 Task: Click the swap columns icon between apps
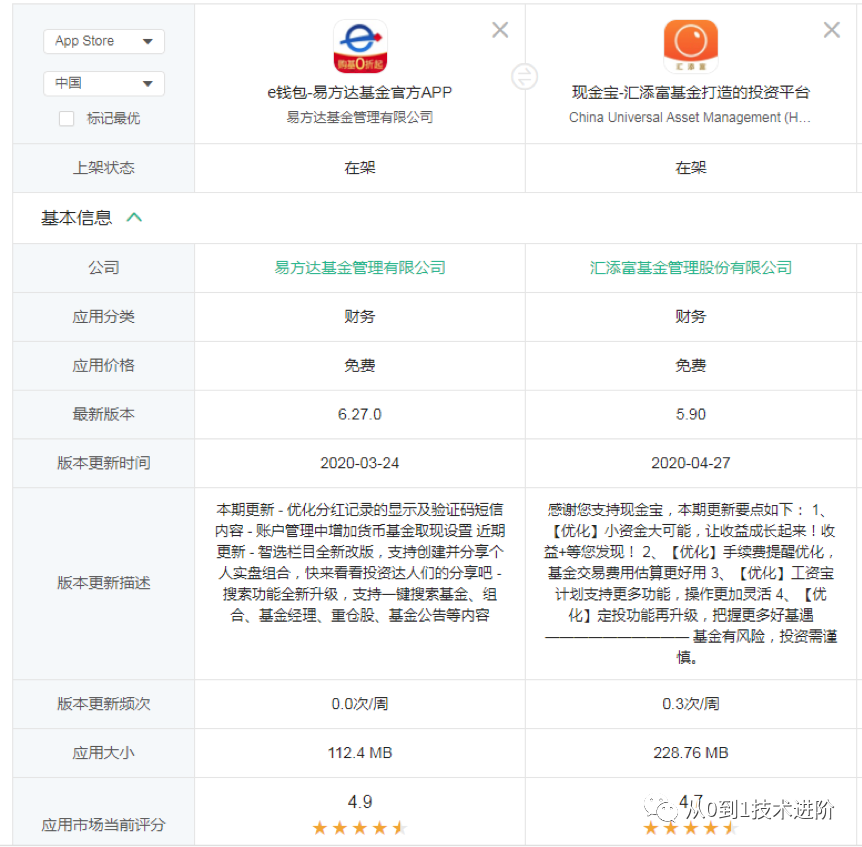tap(524, 76)
